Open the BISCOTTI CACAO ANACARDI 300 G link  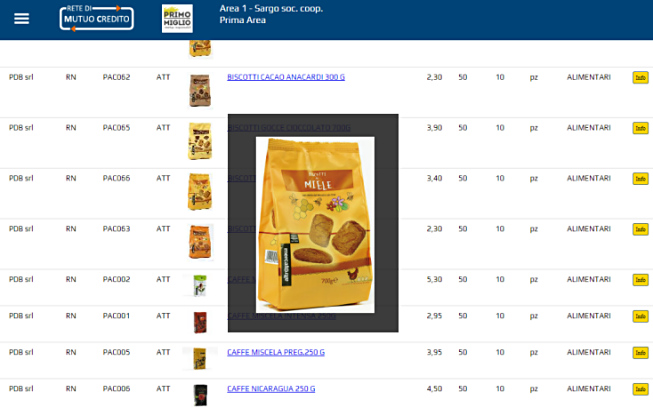pyautogui.click(x=286, y=77)
